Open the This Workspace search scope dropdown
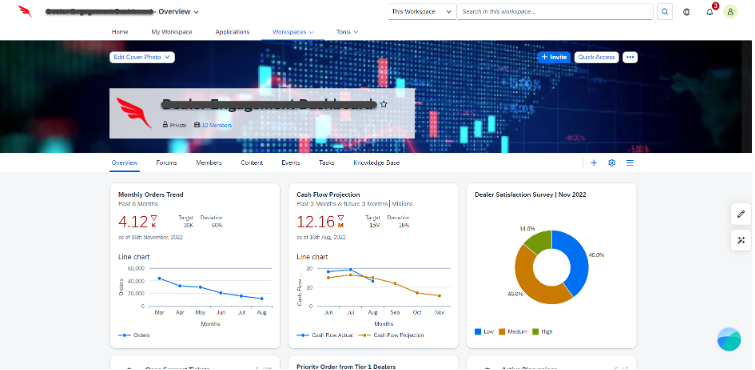The width and height of the screenshot is (755, 370). click(x=421, y=12)
